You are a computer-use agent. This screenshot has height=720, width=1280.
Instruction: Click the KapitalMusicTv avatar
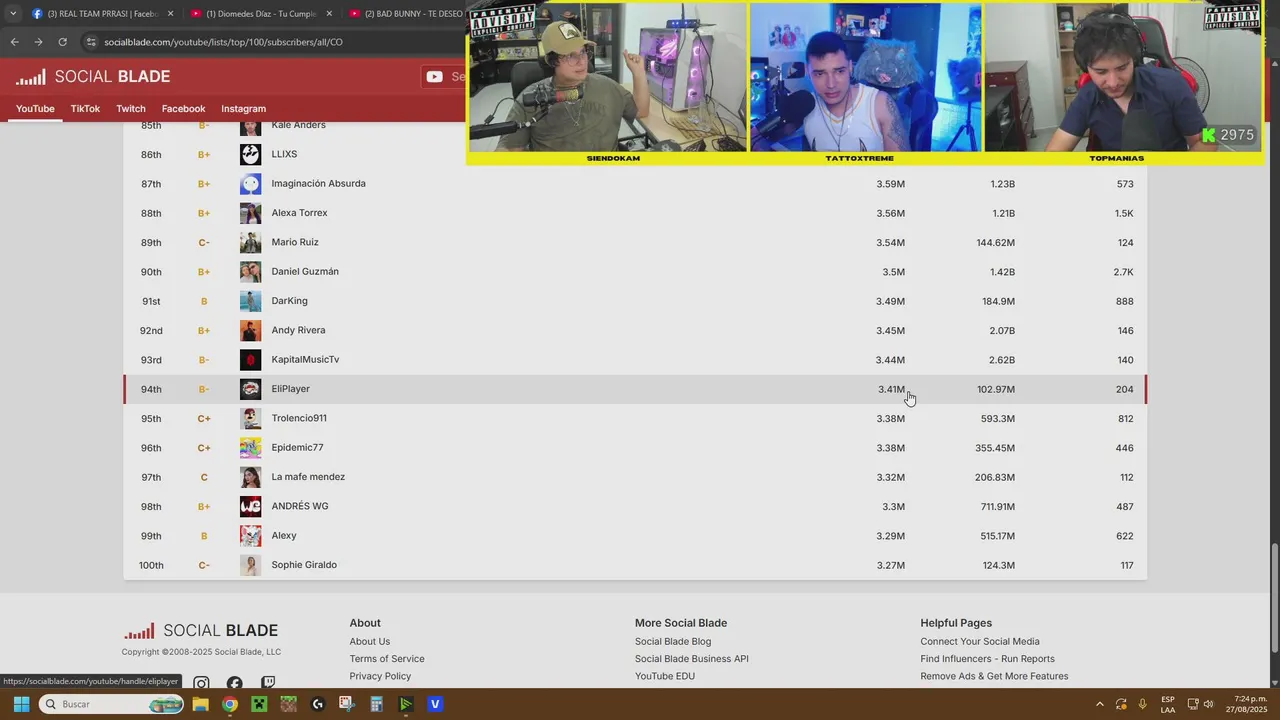(250, 359)
